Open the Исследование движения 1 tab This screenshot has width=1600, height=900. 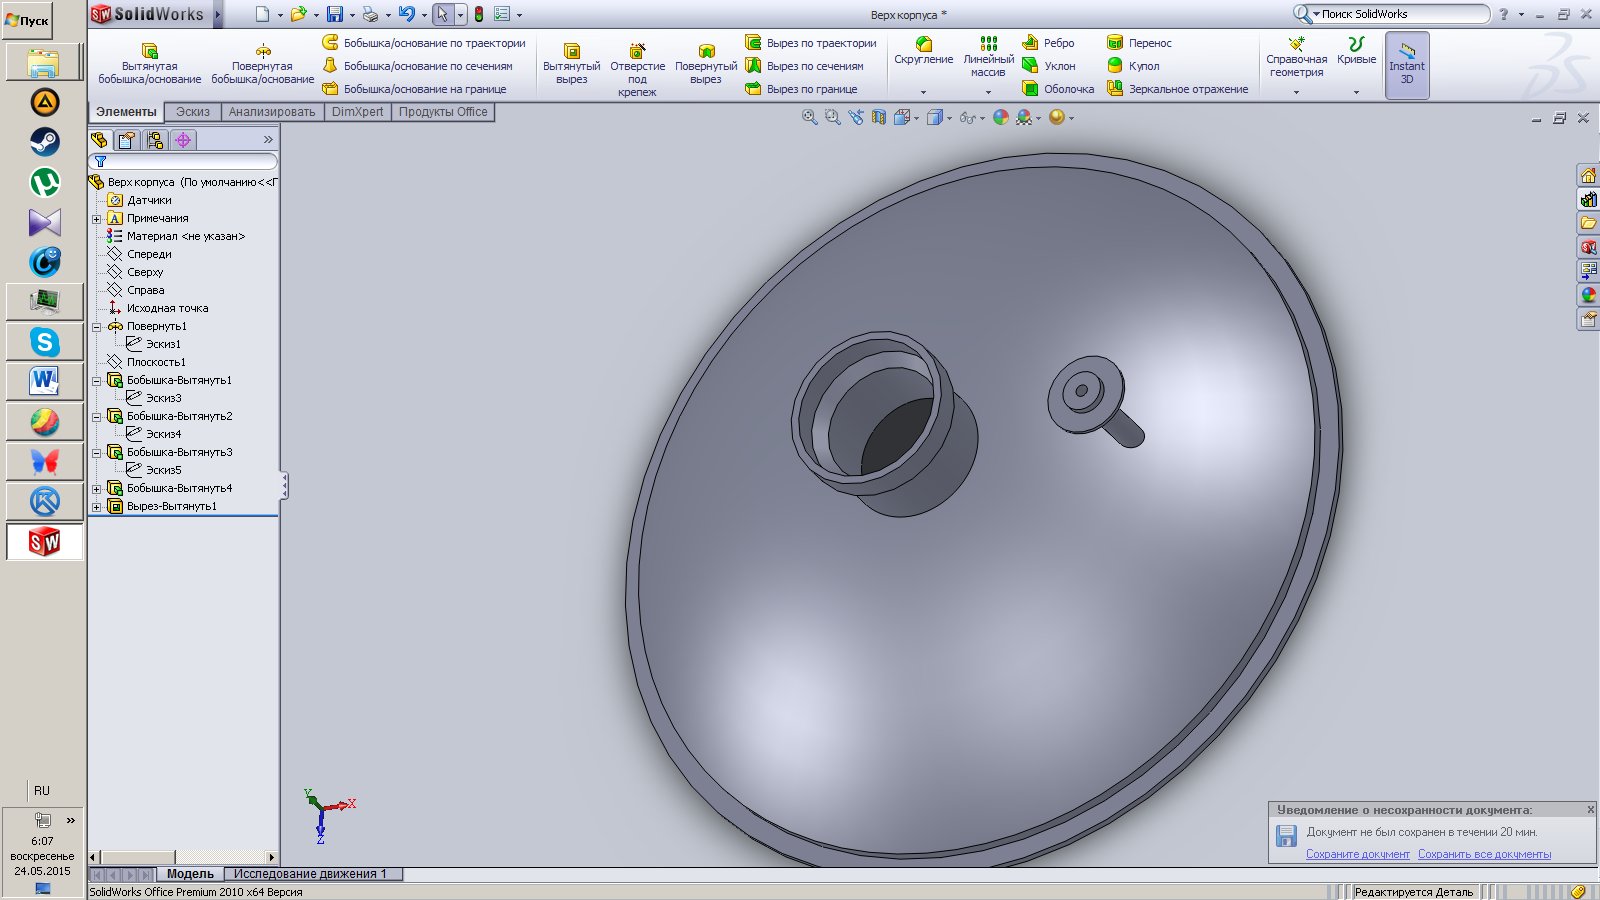coord(310,874)
